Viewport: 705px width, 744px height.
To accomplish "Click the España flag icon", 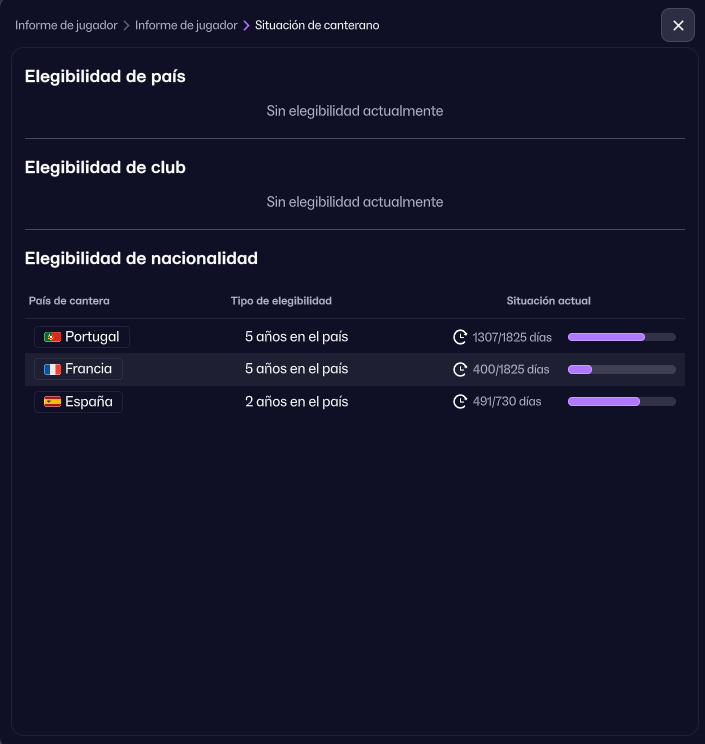I will coord(53,402).
